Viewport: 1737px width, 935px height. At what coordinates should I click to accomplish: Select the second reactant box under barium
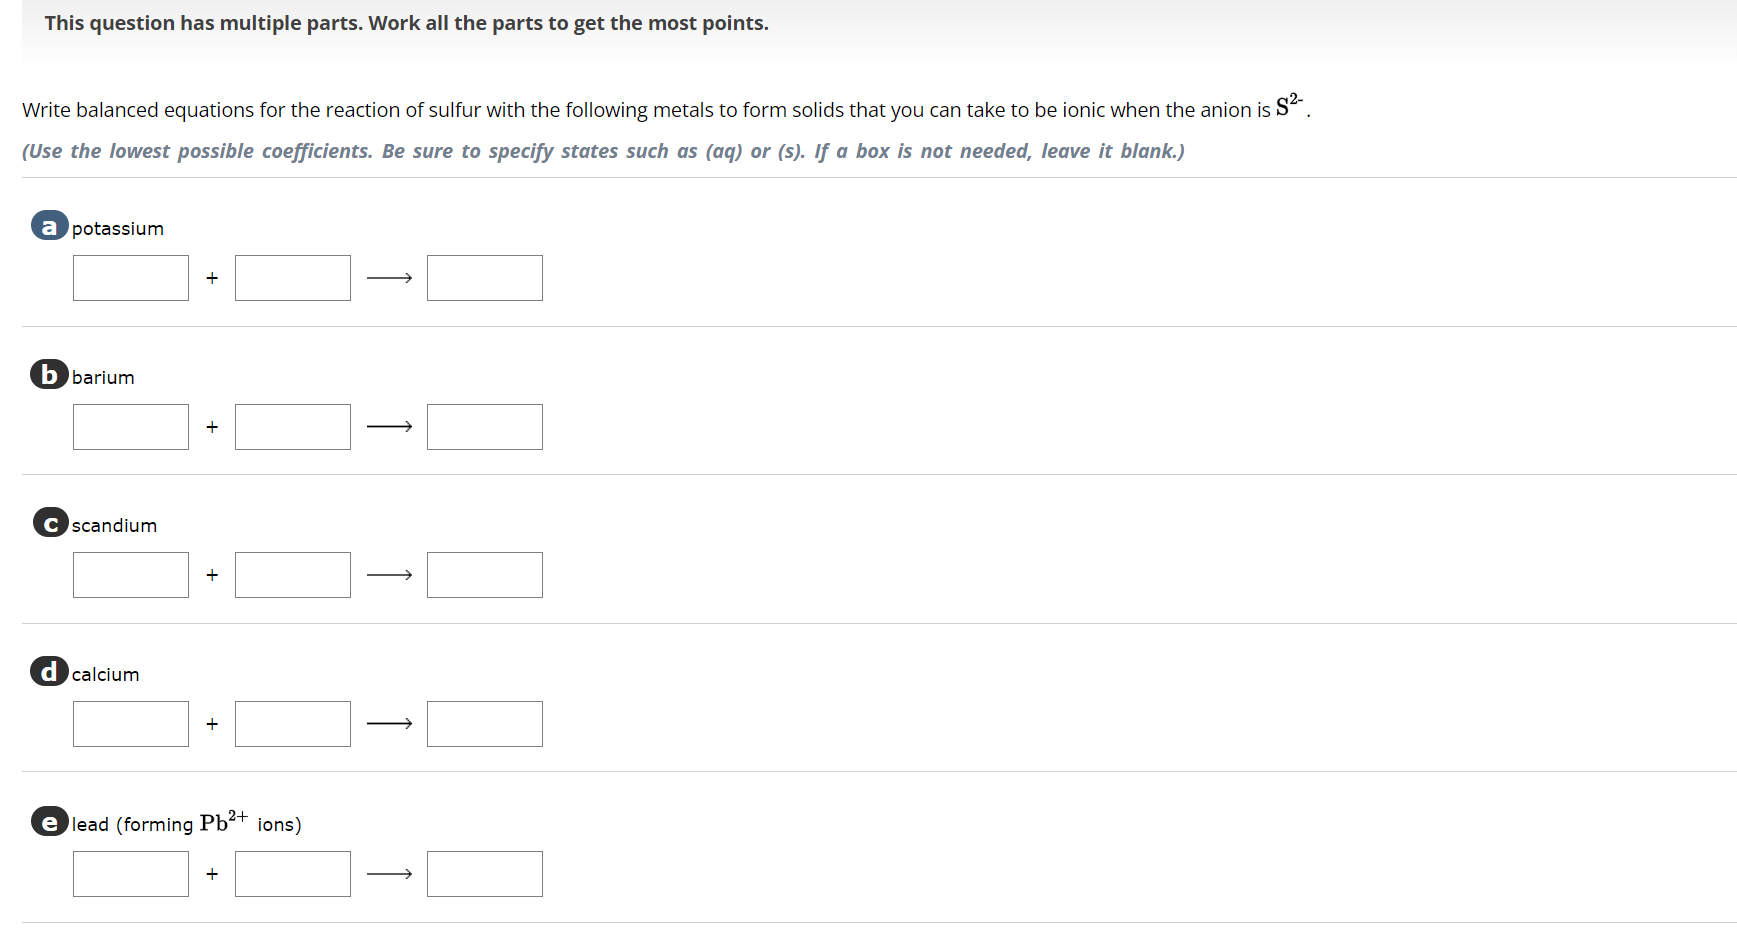[292, 426]
